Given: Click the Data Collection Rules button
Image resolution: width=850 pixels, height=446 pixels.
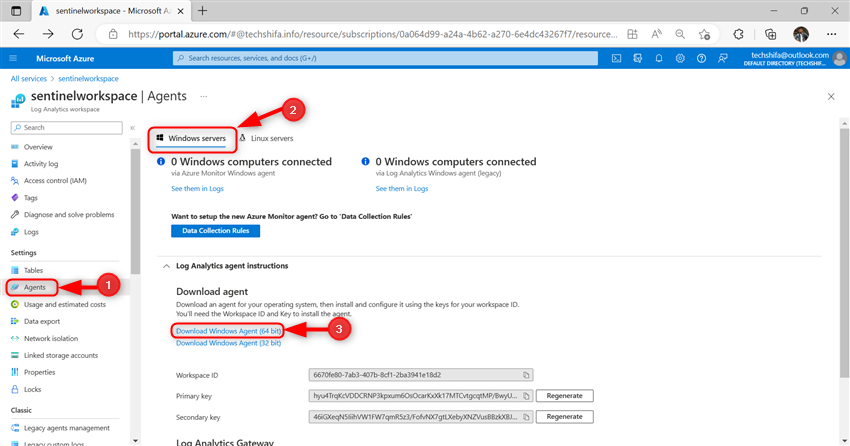Looking at the screenshot, I should 215,231.
